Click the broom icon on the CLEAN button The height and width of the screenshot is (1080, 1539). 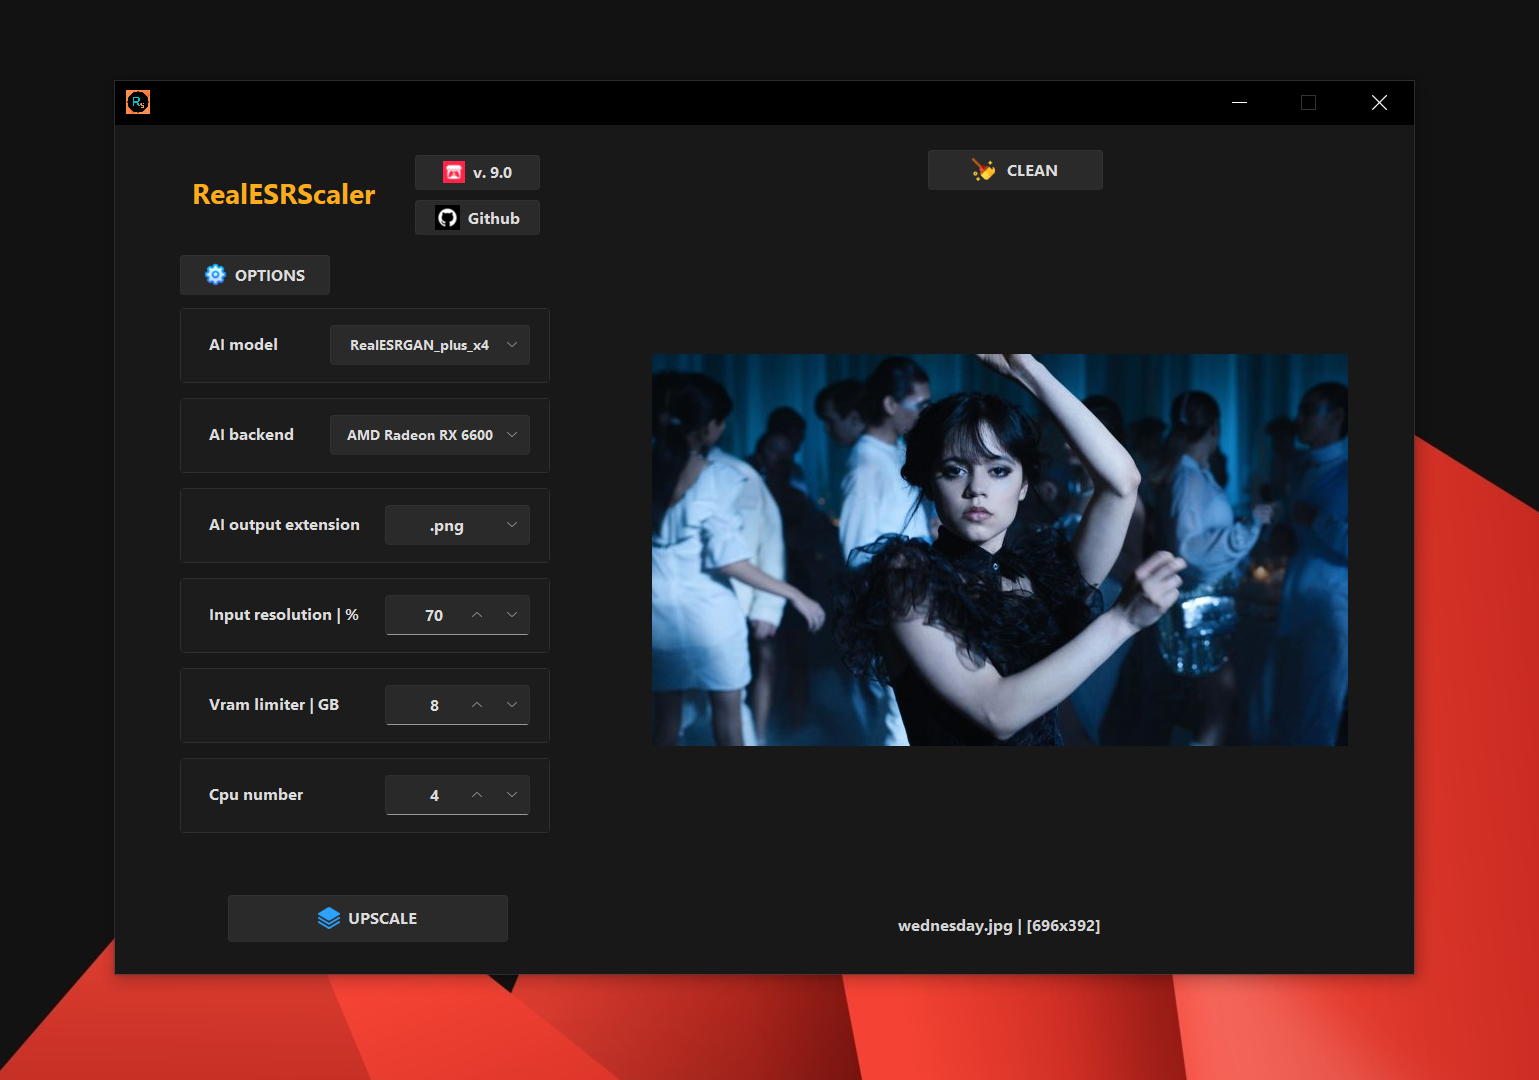983,170
